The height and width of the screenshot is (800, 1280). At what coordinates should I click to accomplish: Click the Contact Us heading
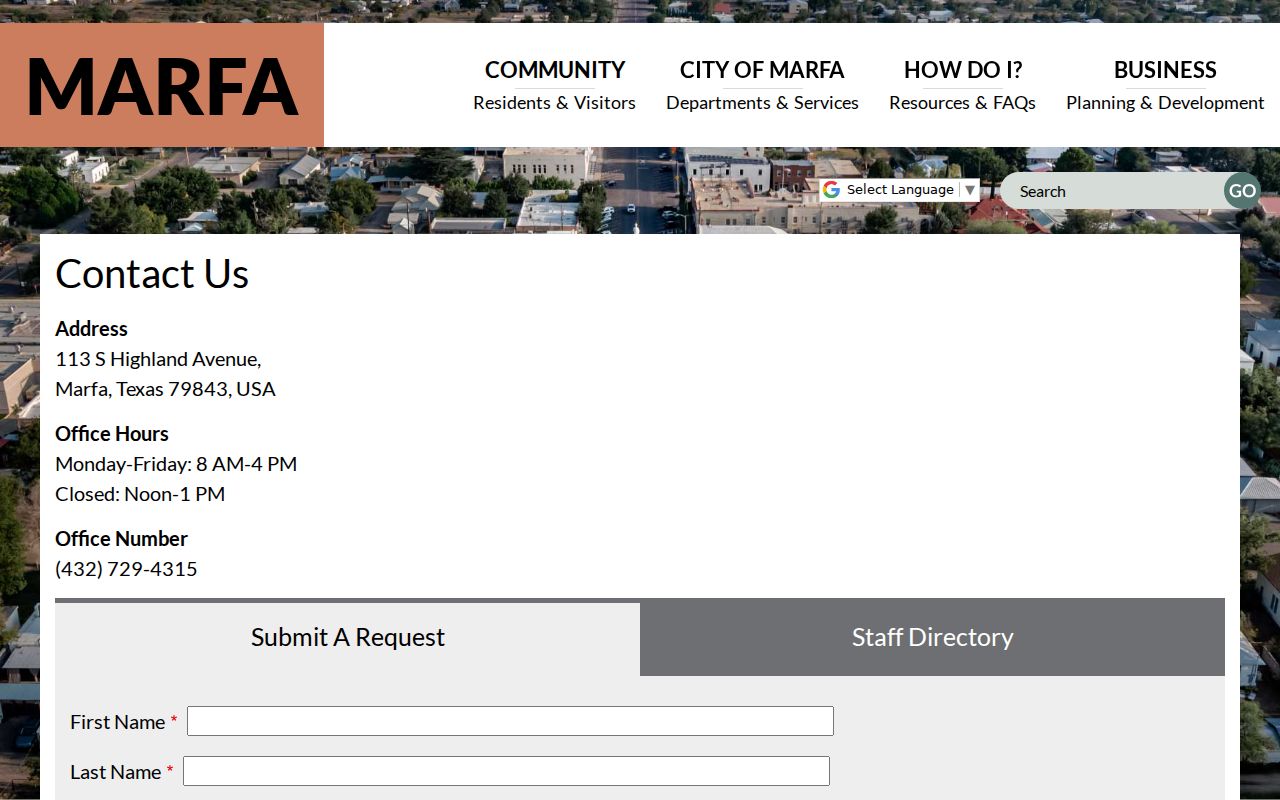tap(152, 274)
